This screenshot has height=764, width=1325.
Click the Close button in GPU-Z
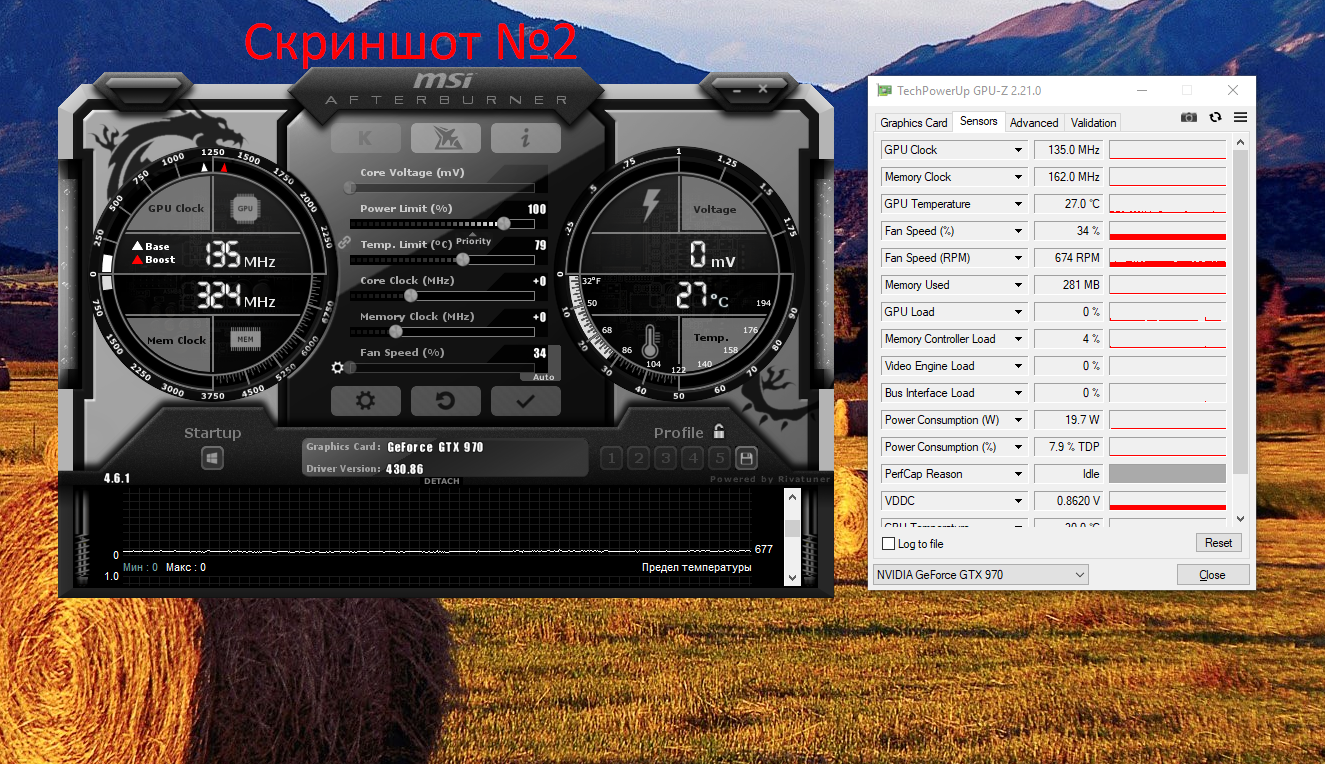pos(1212,575)
